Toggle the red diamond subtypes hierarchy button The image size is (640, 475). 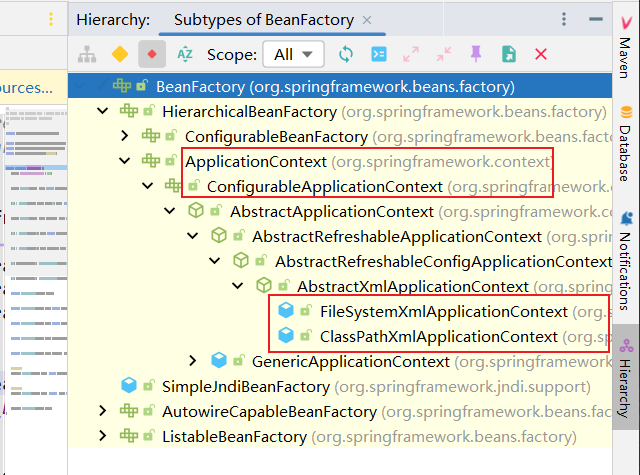pyautogui.click(x=152, y=54)
